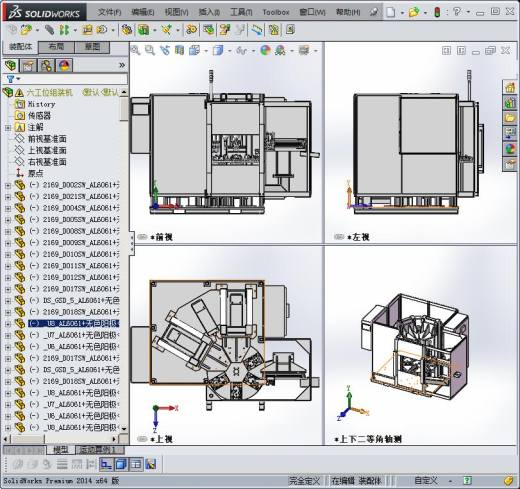Select the highlighted _U8_AL6061 tree item
Screen dimensions: 520x489
(x=74, y=324)
